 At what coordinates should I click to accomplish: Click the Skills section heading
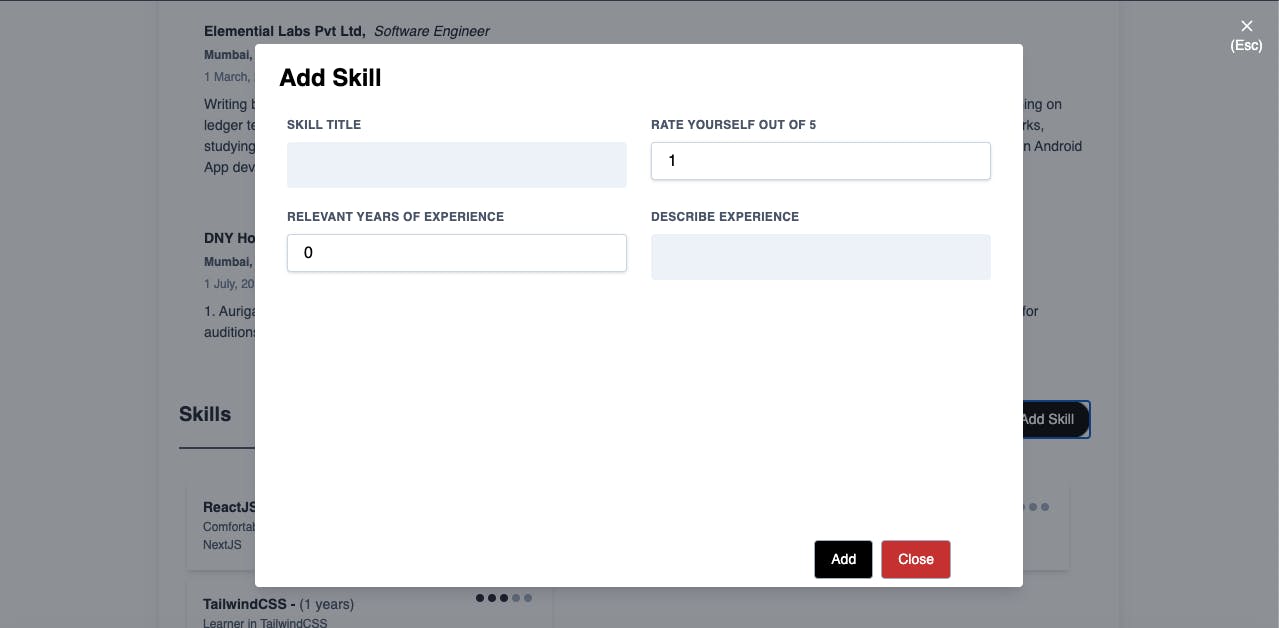click(x=205, y=414)
